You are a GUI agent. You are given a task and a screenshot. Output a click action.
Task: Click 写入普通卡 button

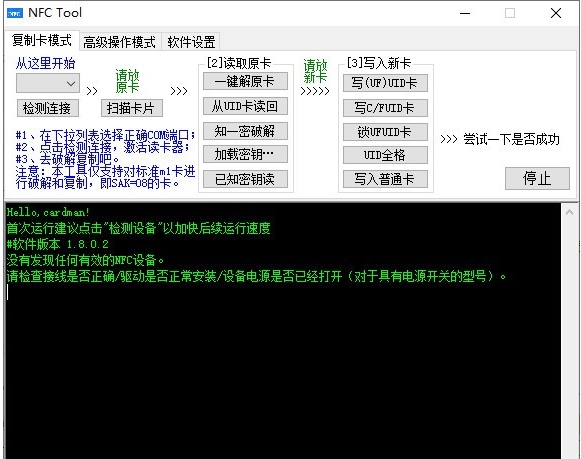click(x=385, y=179)
